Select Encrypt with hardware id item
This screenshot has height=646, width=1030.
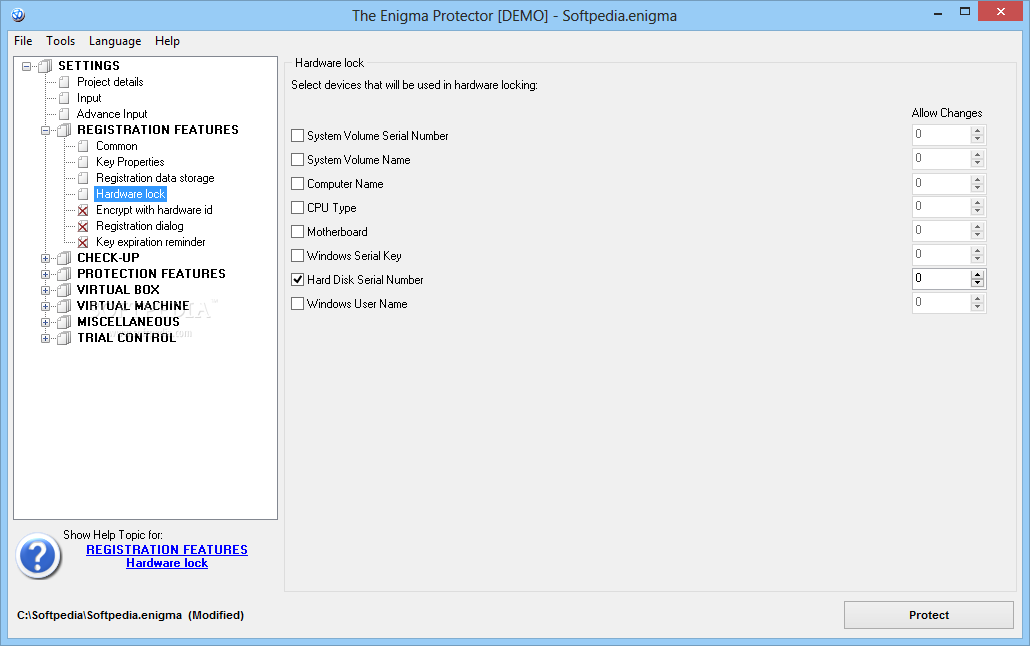(154, 210)
